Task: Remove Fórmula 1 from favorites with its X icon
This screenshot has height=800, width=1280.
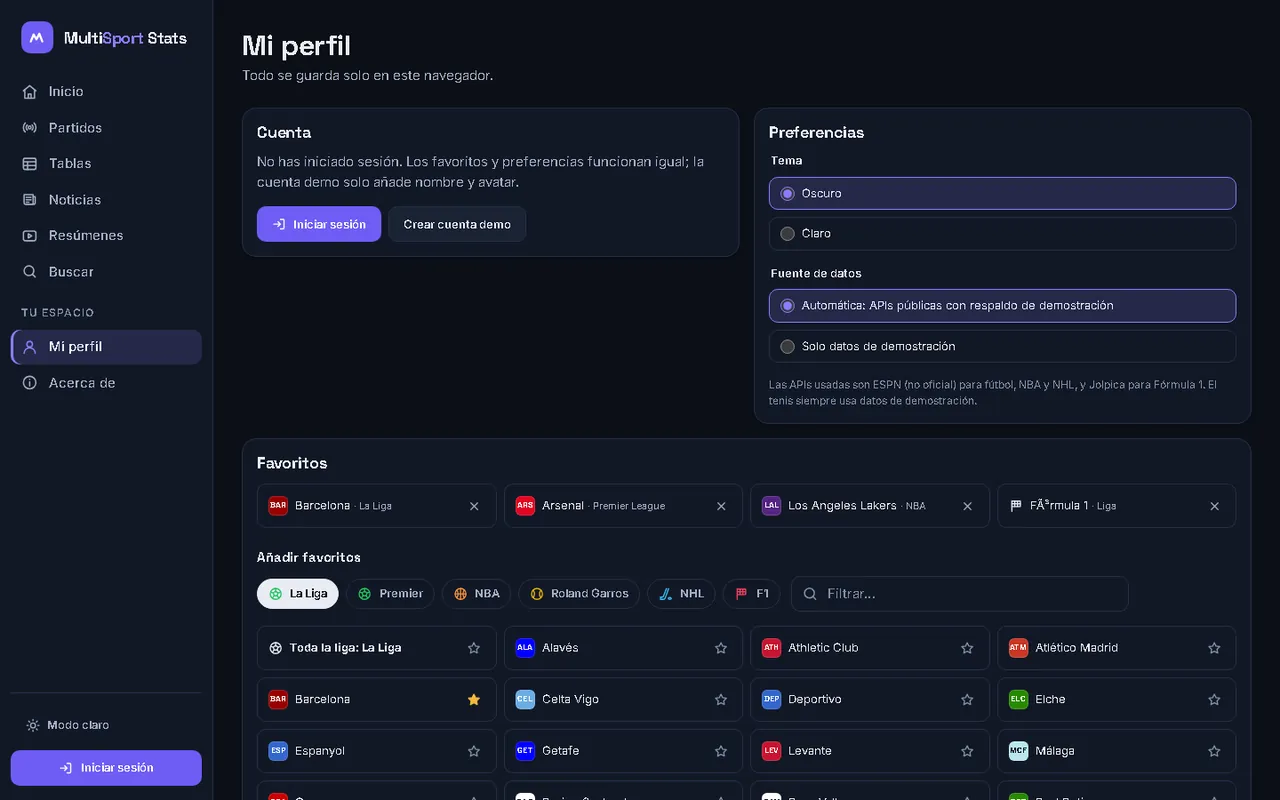Action: pyautogui.click(x=1214, y=506)
